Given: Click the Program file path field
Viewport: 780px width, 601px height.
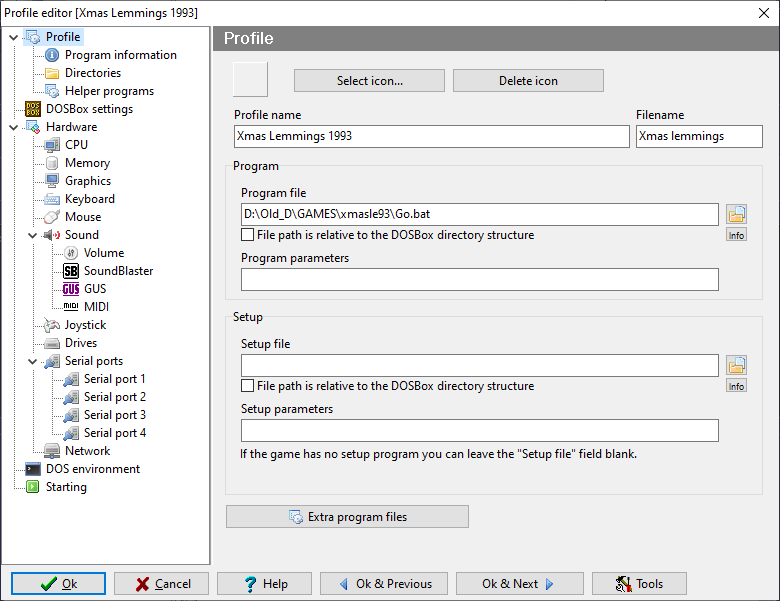Looking at the screenshot, I should tap(480, 214).
